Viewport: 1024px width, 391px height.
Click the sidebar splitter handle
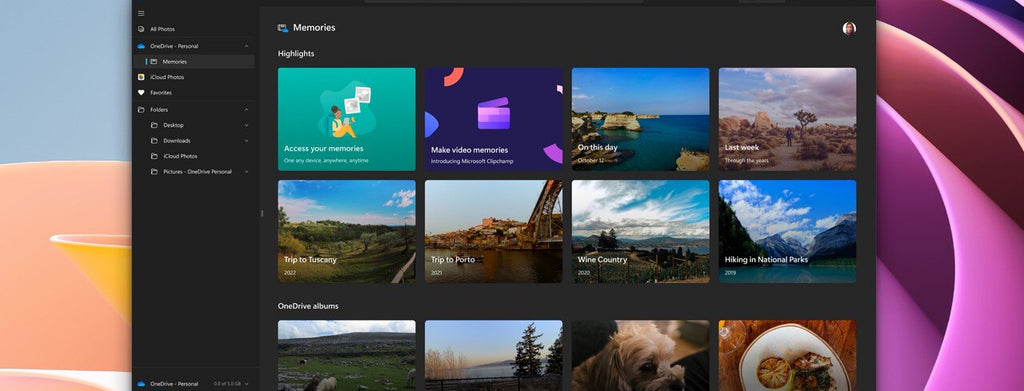261,213
